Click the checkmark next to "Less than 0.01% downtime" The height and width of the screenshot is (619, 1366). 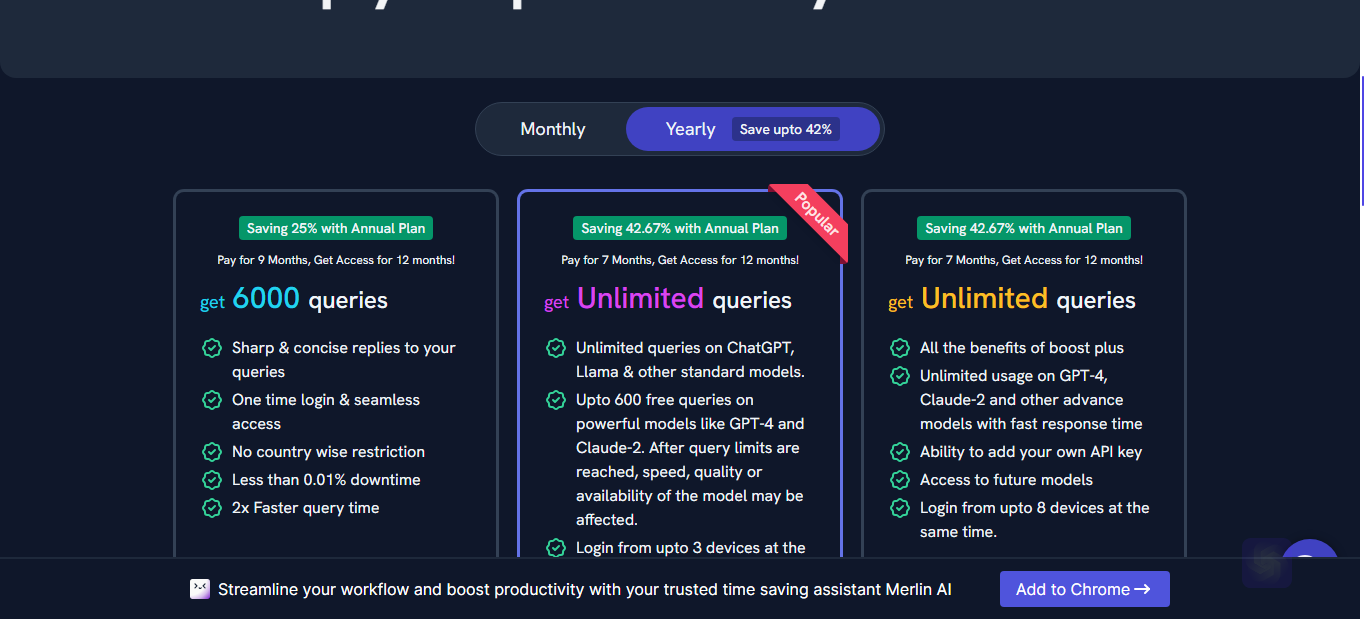pyautogui.click(x=212, y=480)
